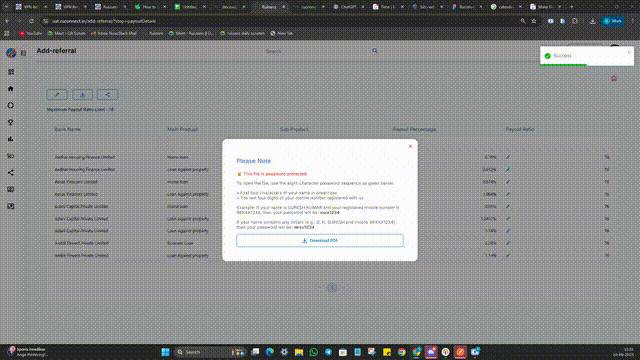Click the red home icon at top right

pyautogui.click(x=614, y=78)
